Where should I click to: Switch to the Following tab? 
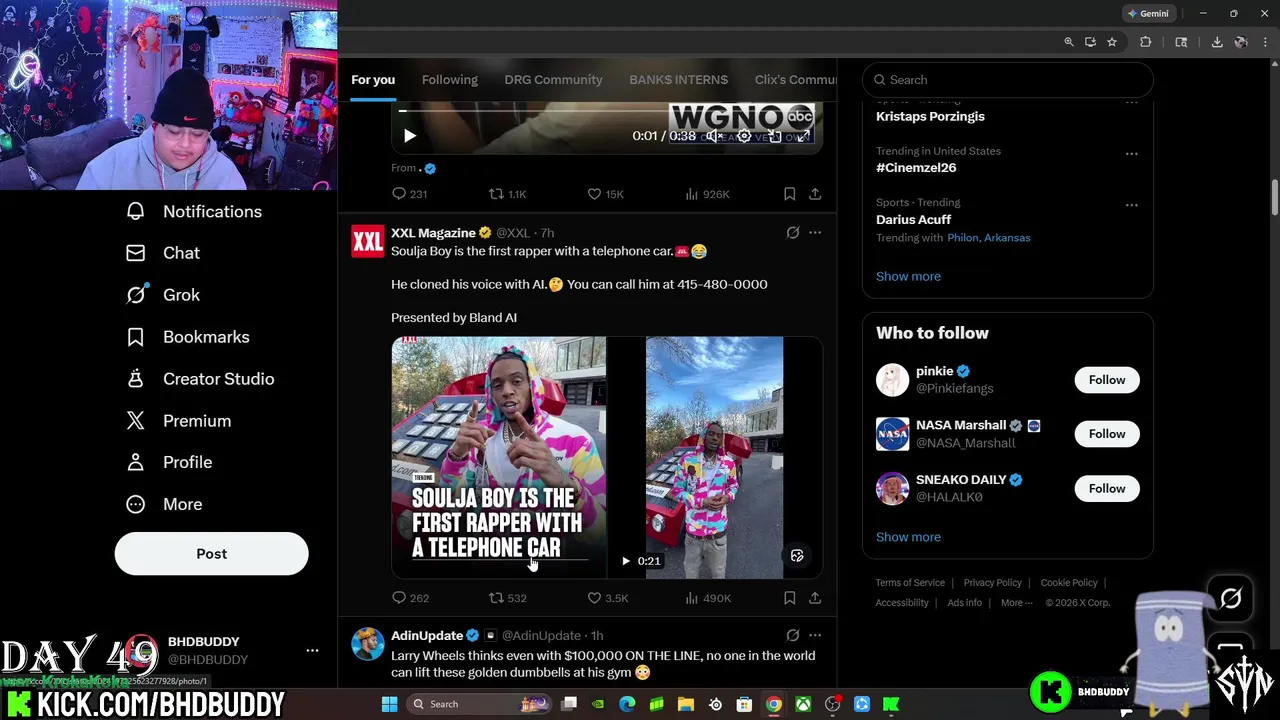(450, 80)
